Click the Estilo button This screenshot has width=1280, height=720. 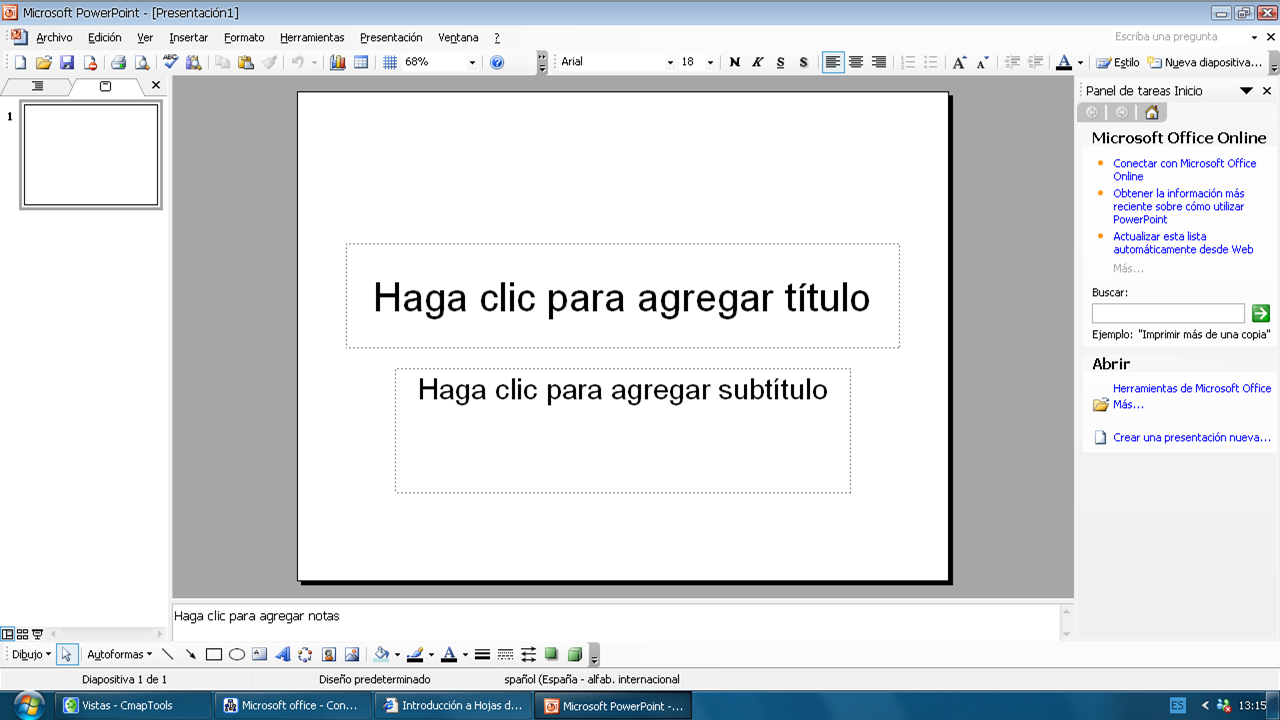coord(1118,62)
